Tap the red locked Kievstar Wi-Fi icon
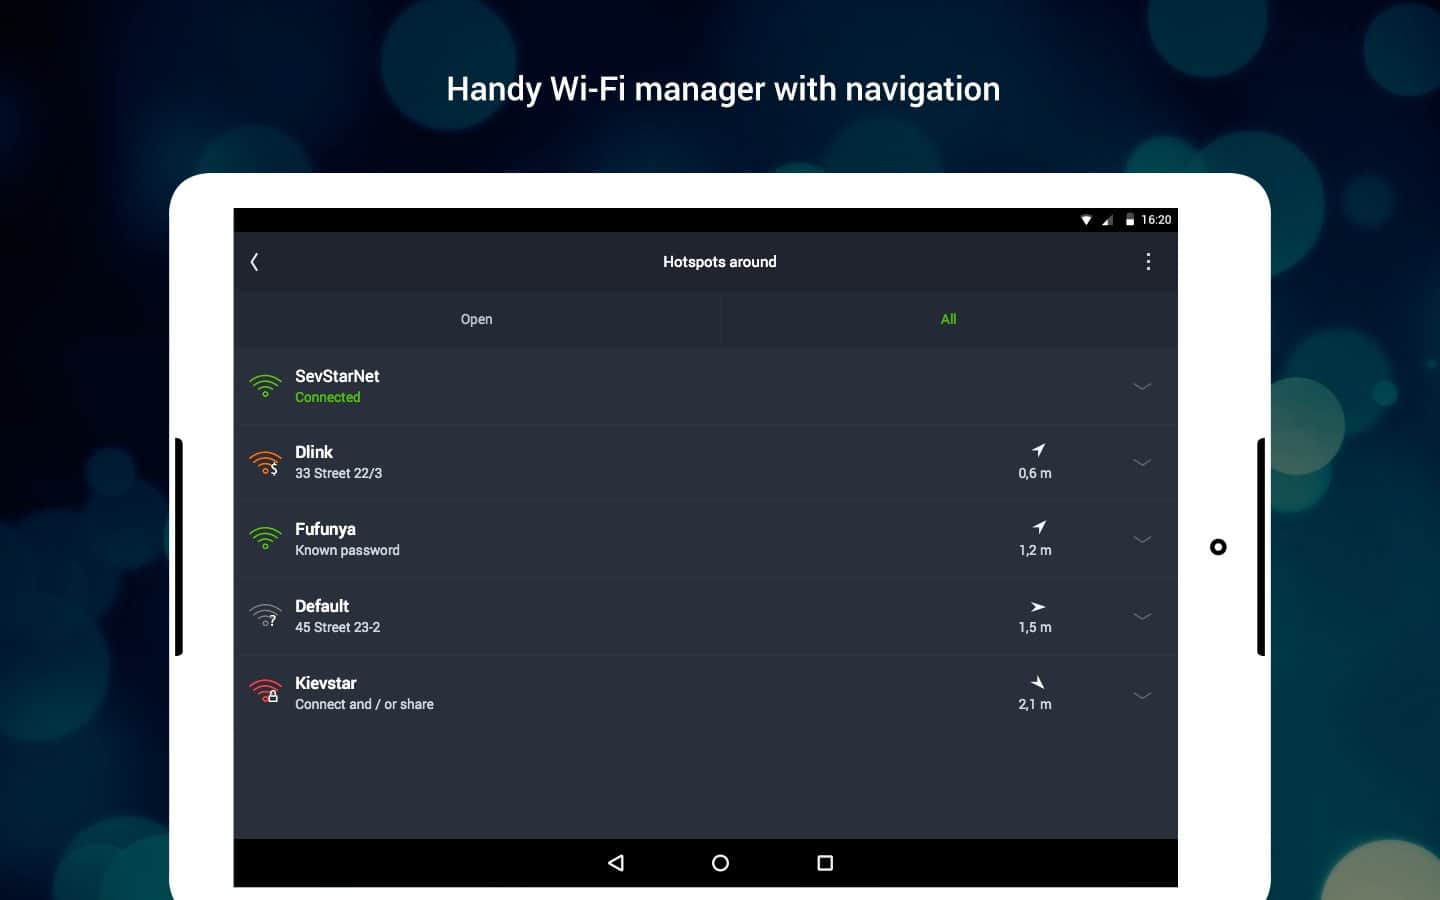Viewport: 1440px width, 900px height. pyautogui.click(x=265, y=692)
